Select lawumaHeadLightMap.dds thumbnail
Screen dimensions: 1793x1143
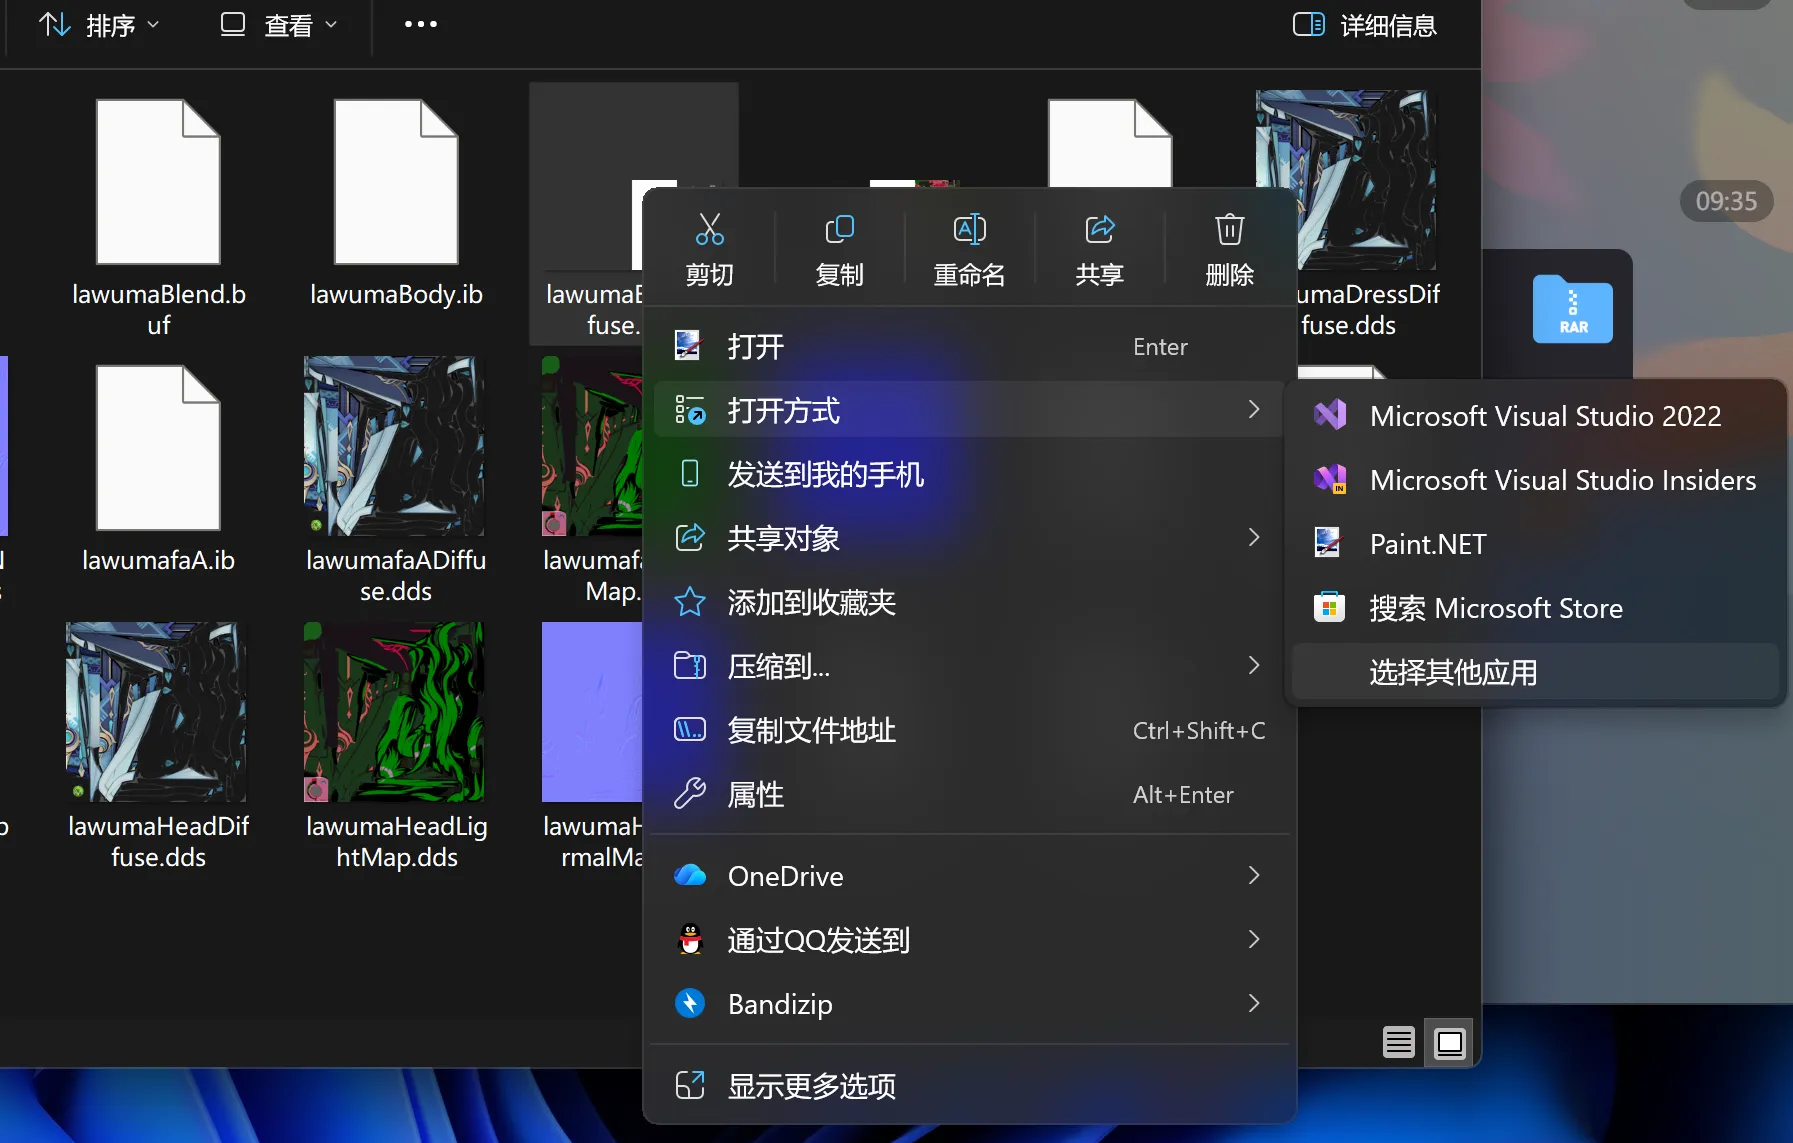tap(395, 712)
